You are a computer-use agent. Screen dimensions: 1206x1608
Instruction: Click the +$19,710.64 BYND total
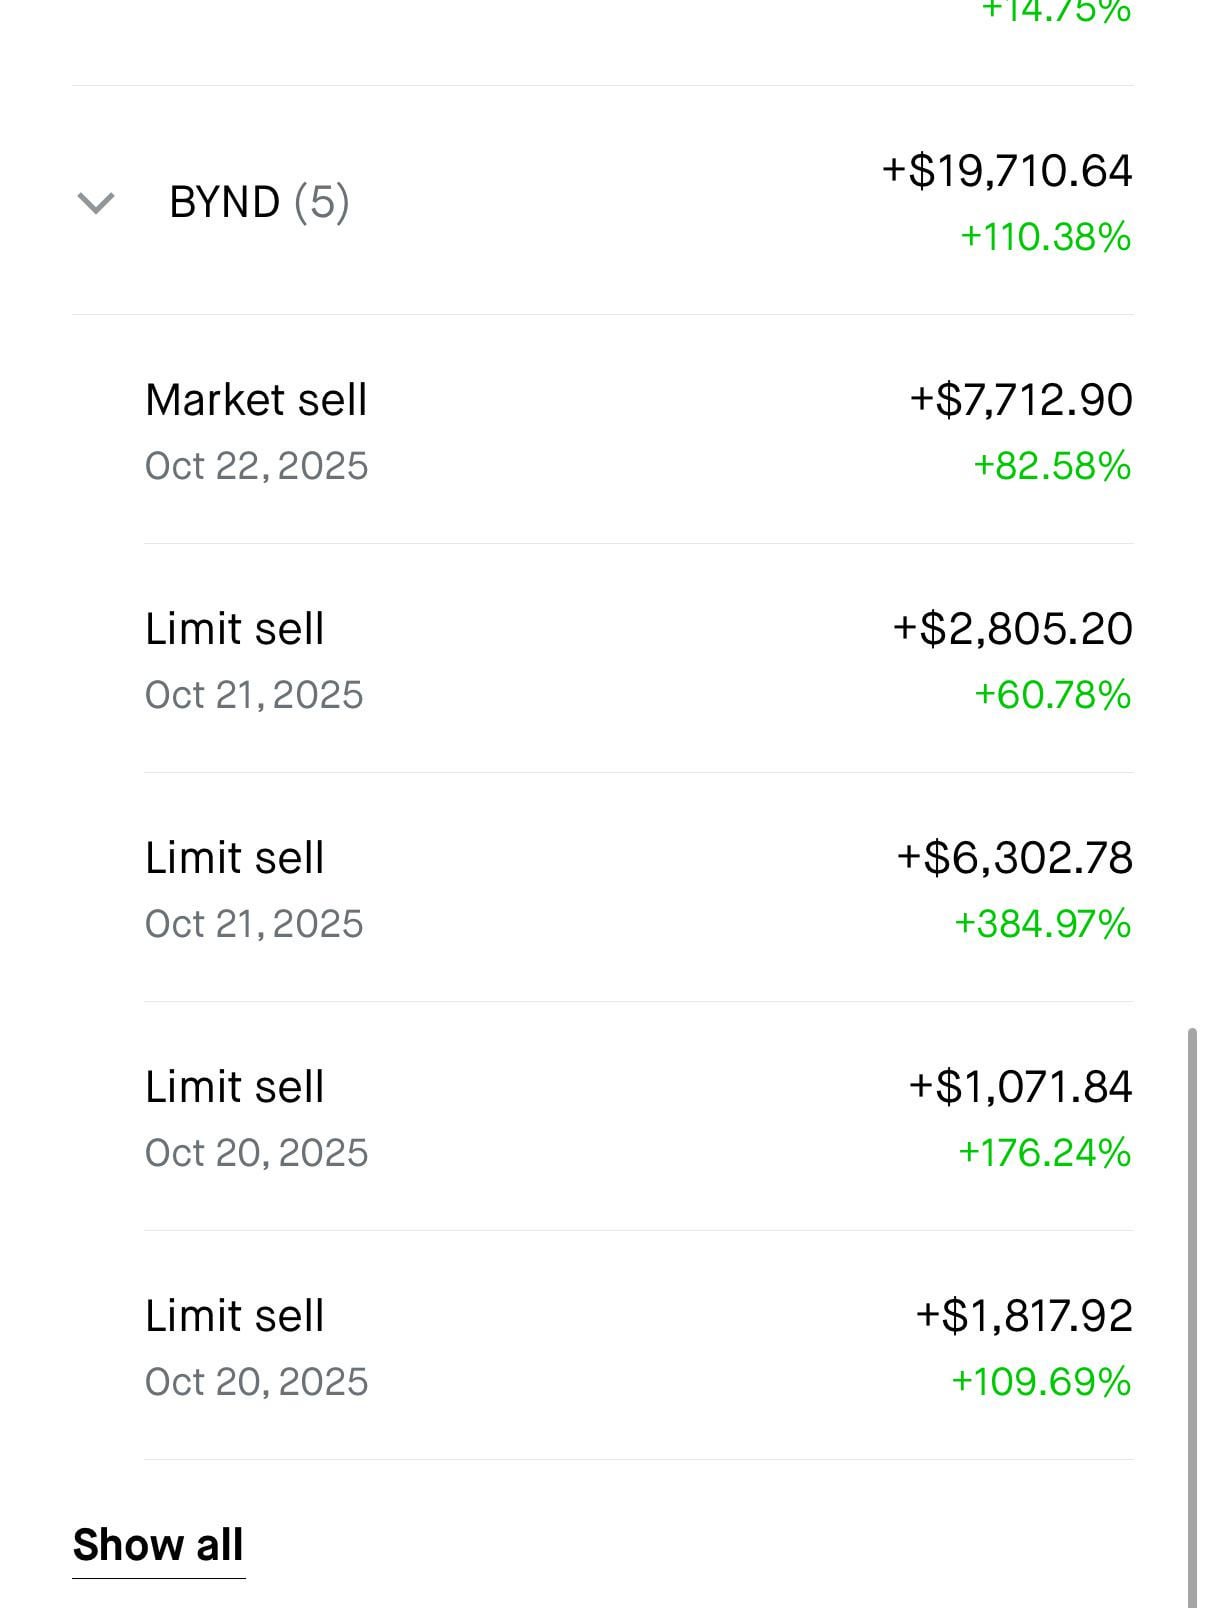(x=1006, y=171)
